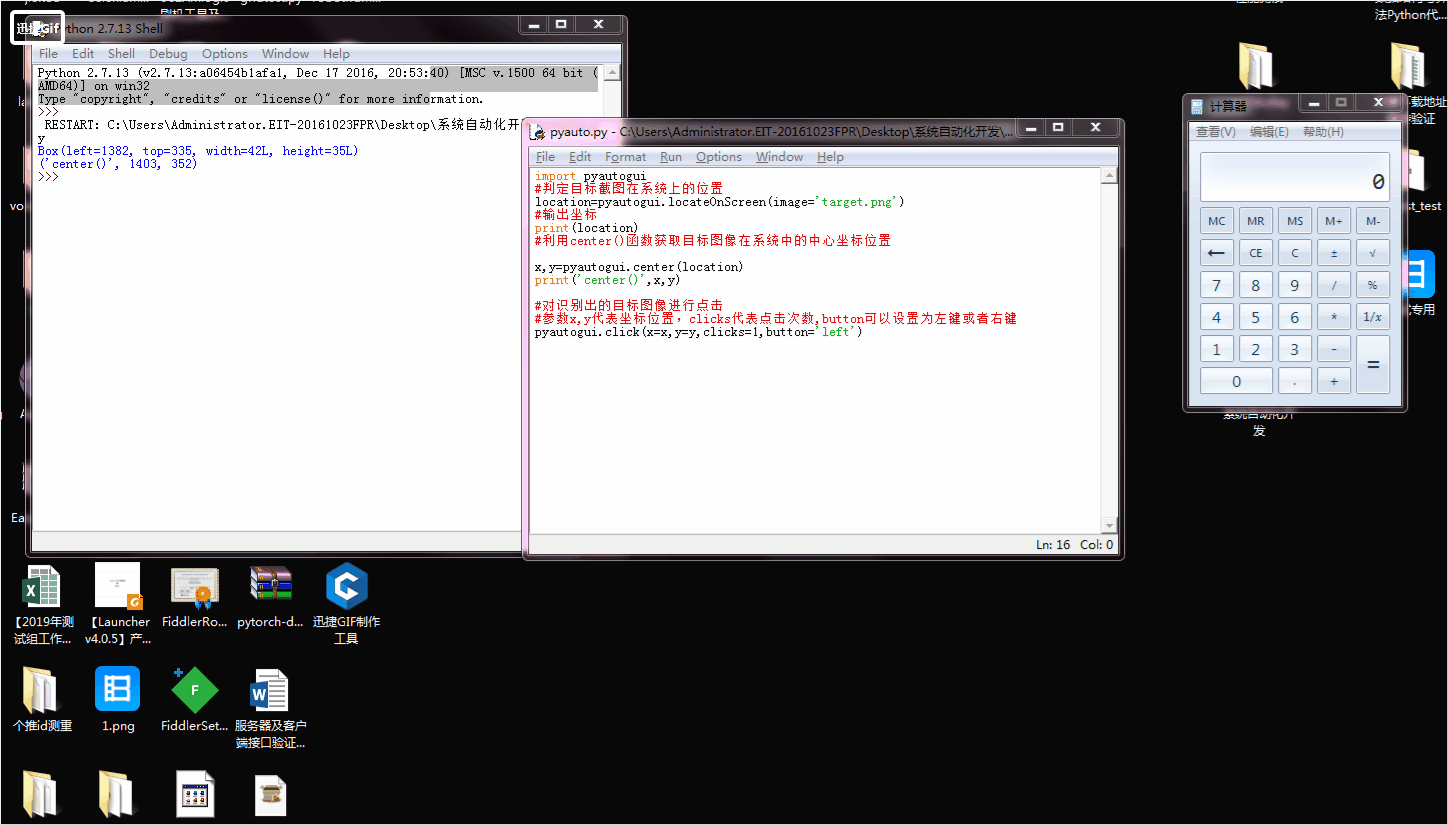Click the wide 0 calculator key
The width and height of the screenshot is (1448, 825).
click(1236, 381)
